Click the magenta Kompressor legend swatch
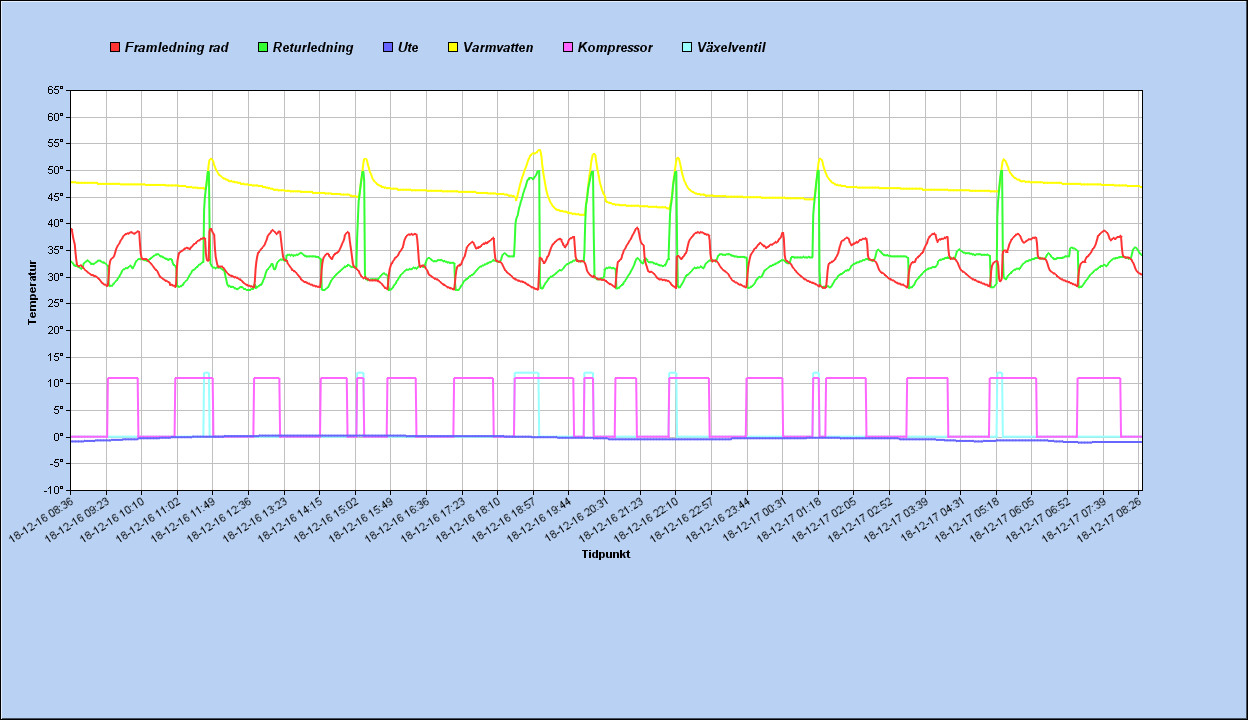 coord(568,48)
